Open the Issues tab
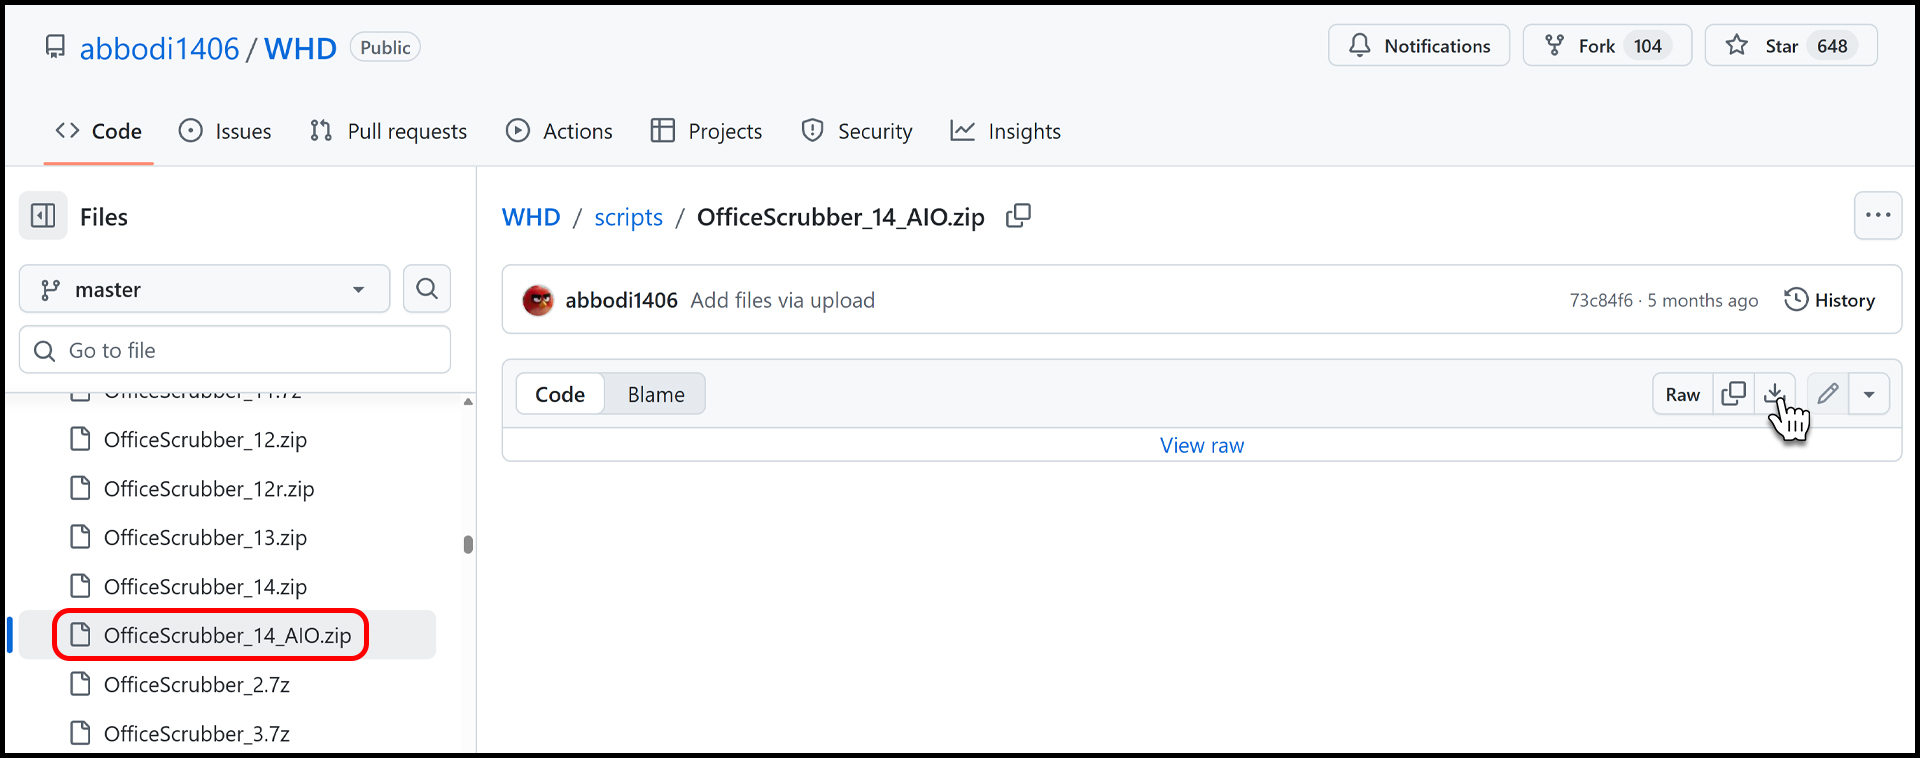 coord(225,131)
